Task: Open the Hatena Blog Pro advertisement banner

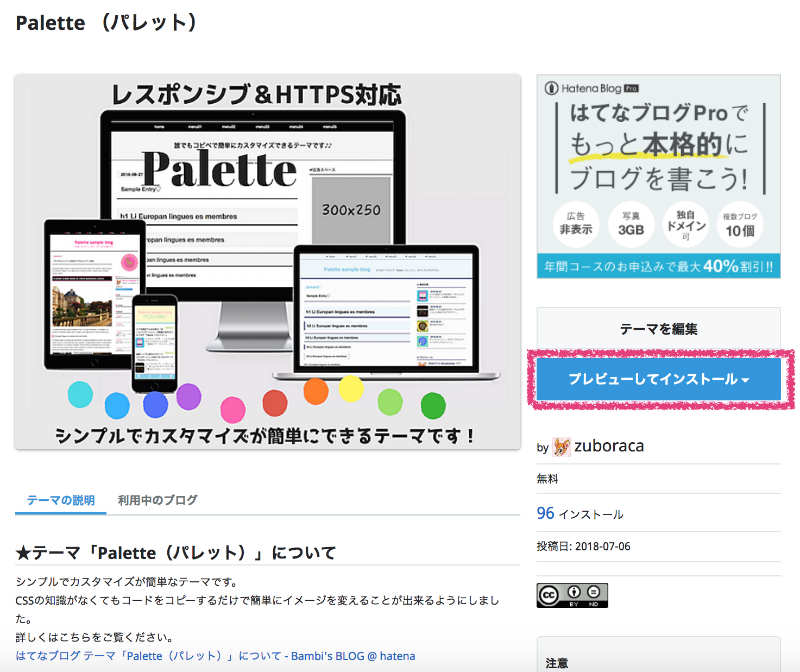Action: [x=658, y=177]
